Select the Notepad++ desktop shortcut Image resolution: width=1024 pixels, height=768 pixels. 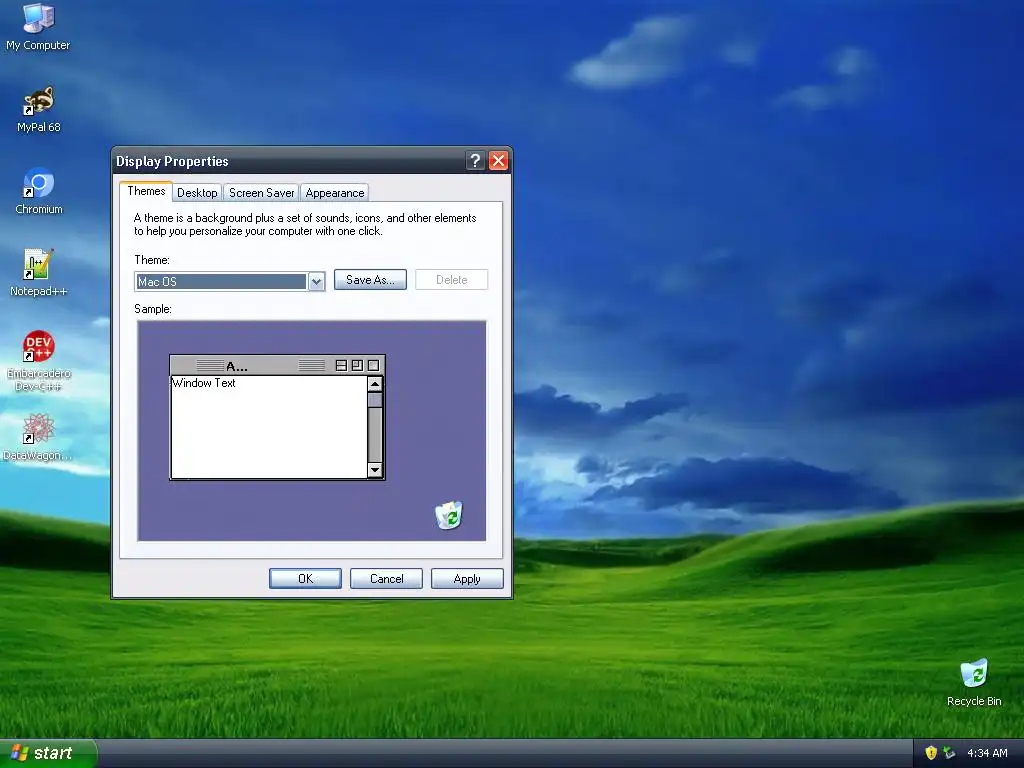coord(38,273)
